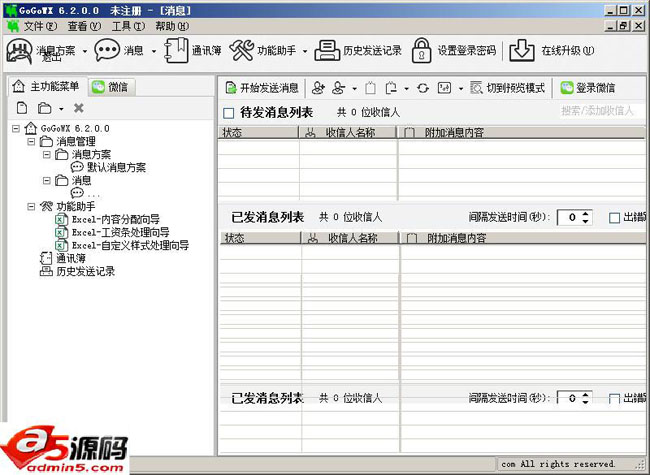Click the delete X icon in left panel
650x475 pixels.
tap(78, 108)
